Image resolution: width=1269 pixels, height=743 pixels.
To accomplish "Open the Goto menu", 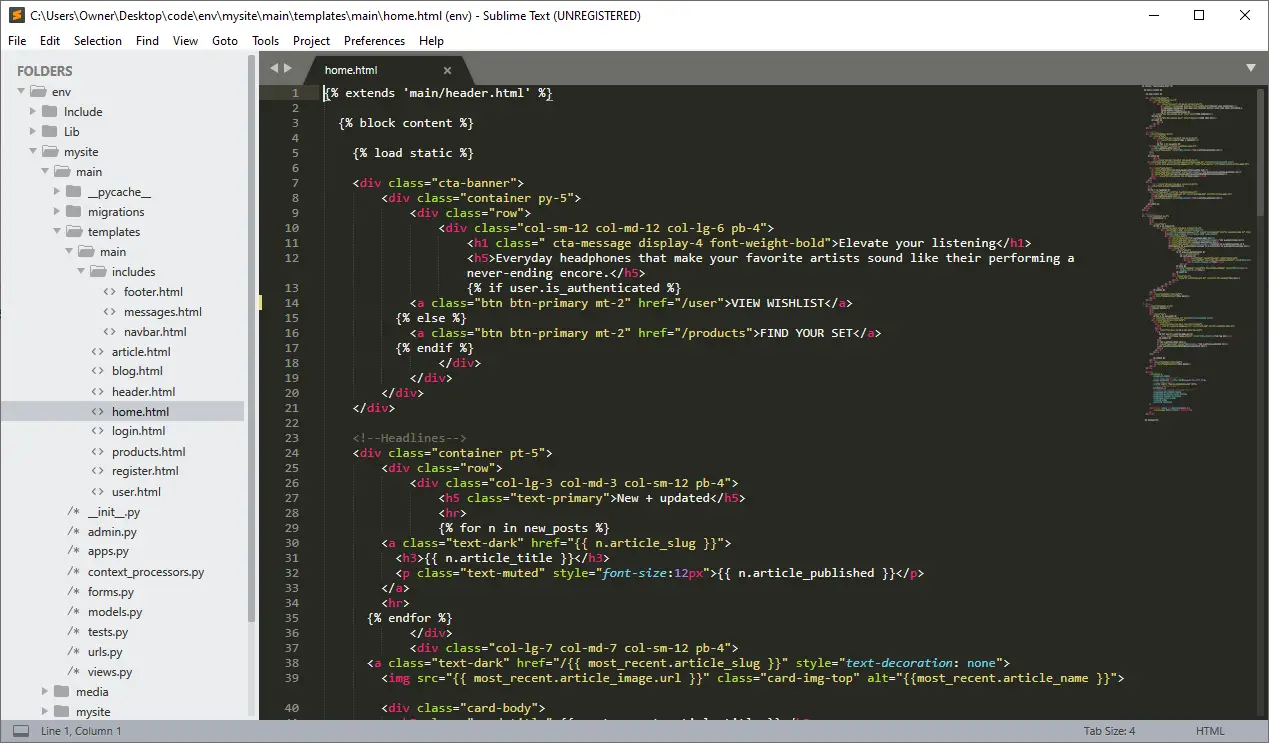I will pos(225,41).
